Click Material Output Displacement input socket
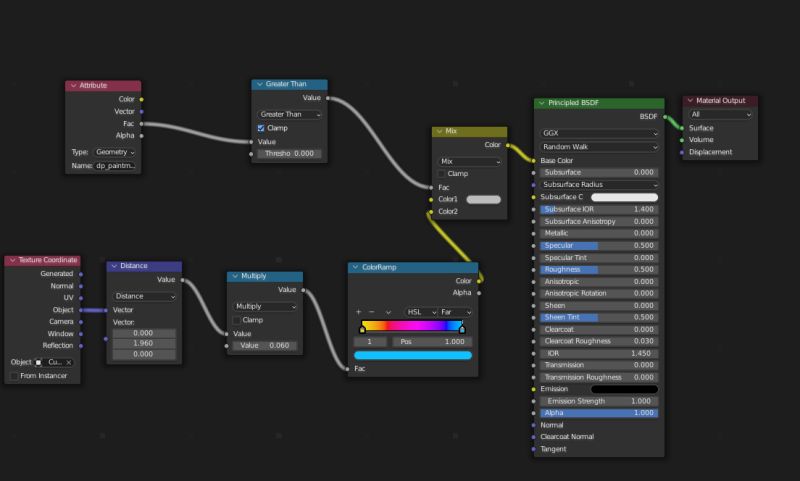Viewport: 800px width, 481px height. coord(682,153)
